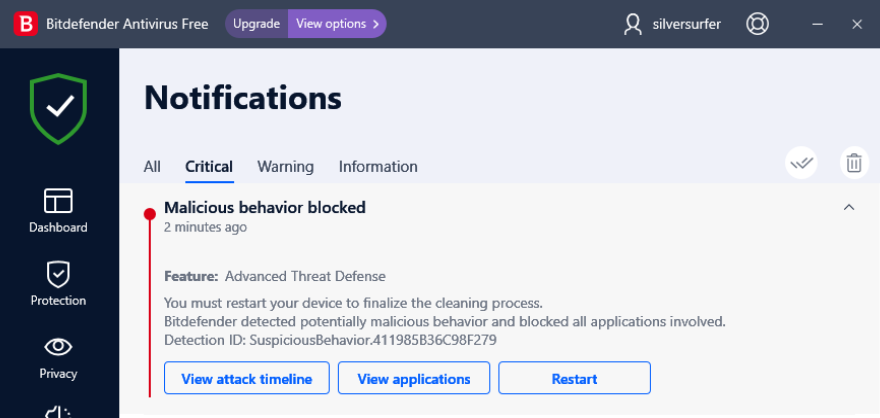Image resolution: width=880 pixels, height=418 pixels.
Task: Switch to the All notifications tab
Action: (152, 167)
